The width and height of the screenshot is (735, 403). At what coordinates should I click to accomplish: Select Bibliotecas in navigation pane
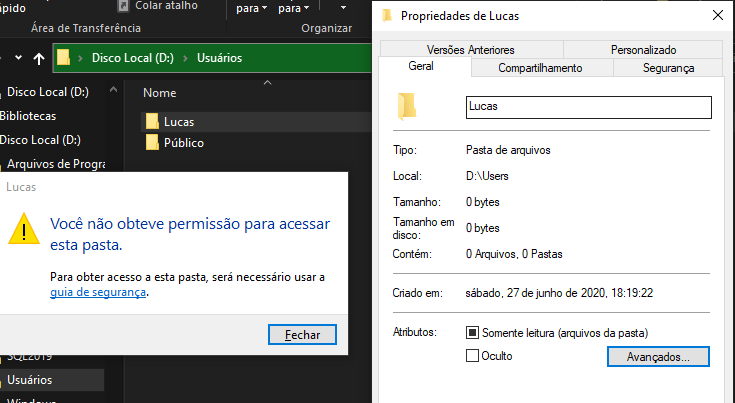(28, 116)
